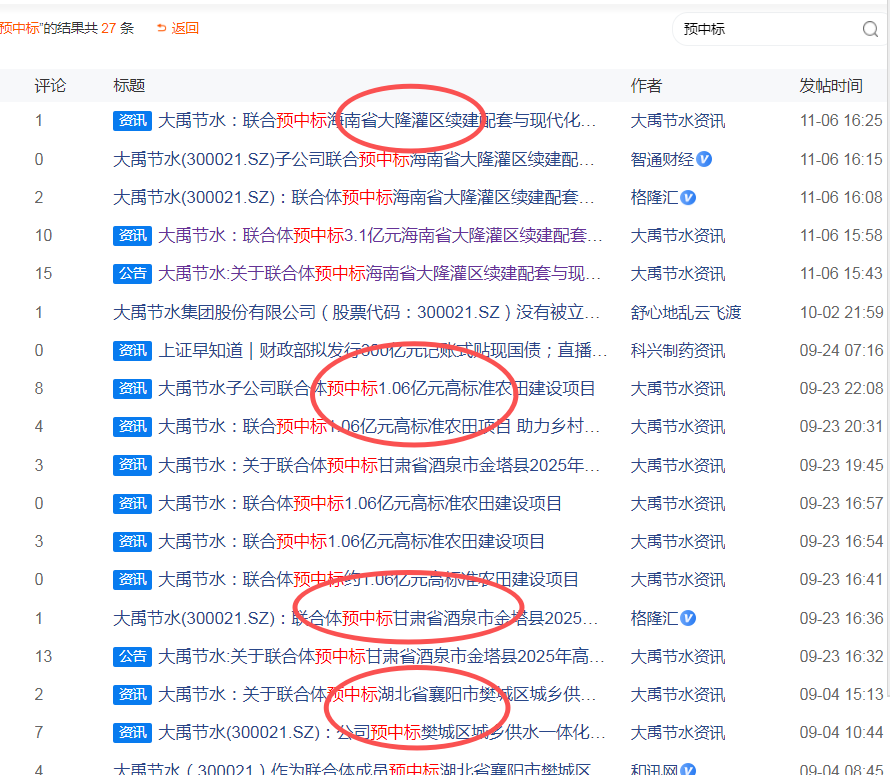890x775 pixels.
Task: Click author 大禹节水资讯 on 09-23 22:08 row
Action: tap(678, 388)
